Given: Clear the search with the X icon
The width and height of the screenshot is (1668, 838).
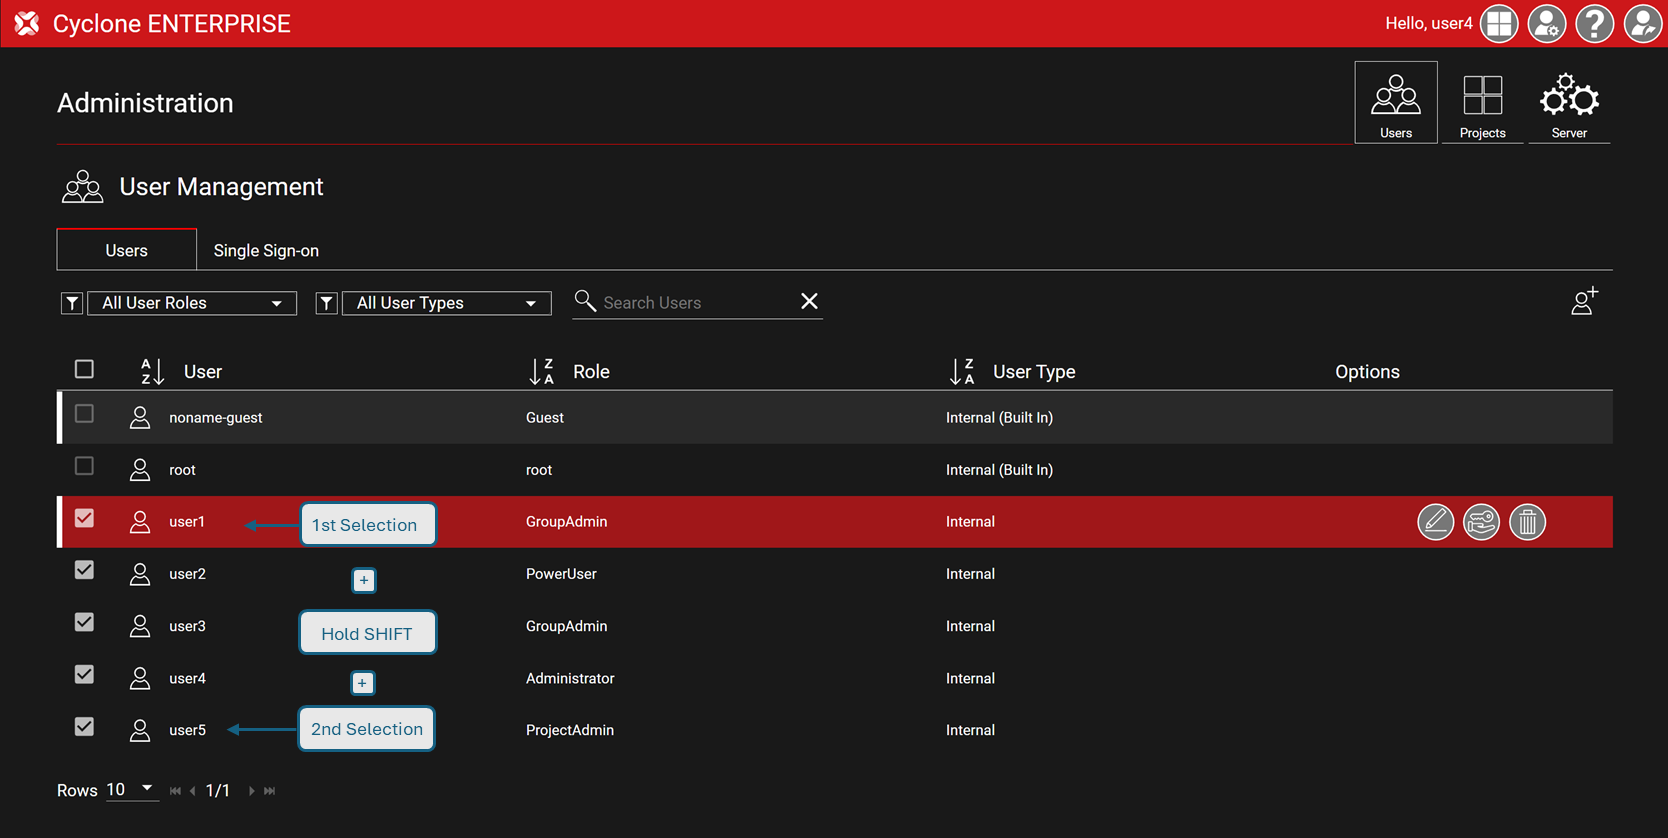Looking at the screenshot, I should tap(809, 302).
